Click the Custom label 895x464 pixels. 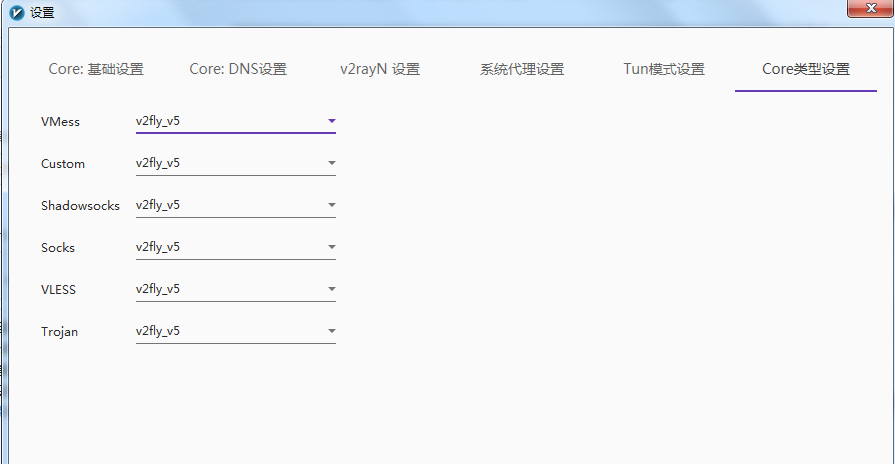pyautogui.click(x=63, y=164)
